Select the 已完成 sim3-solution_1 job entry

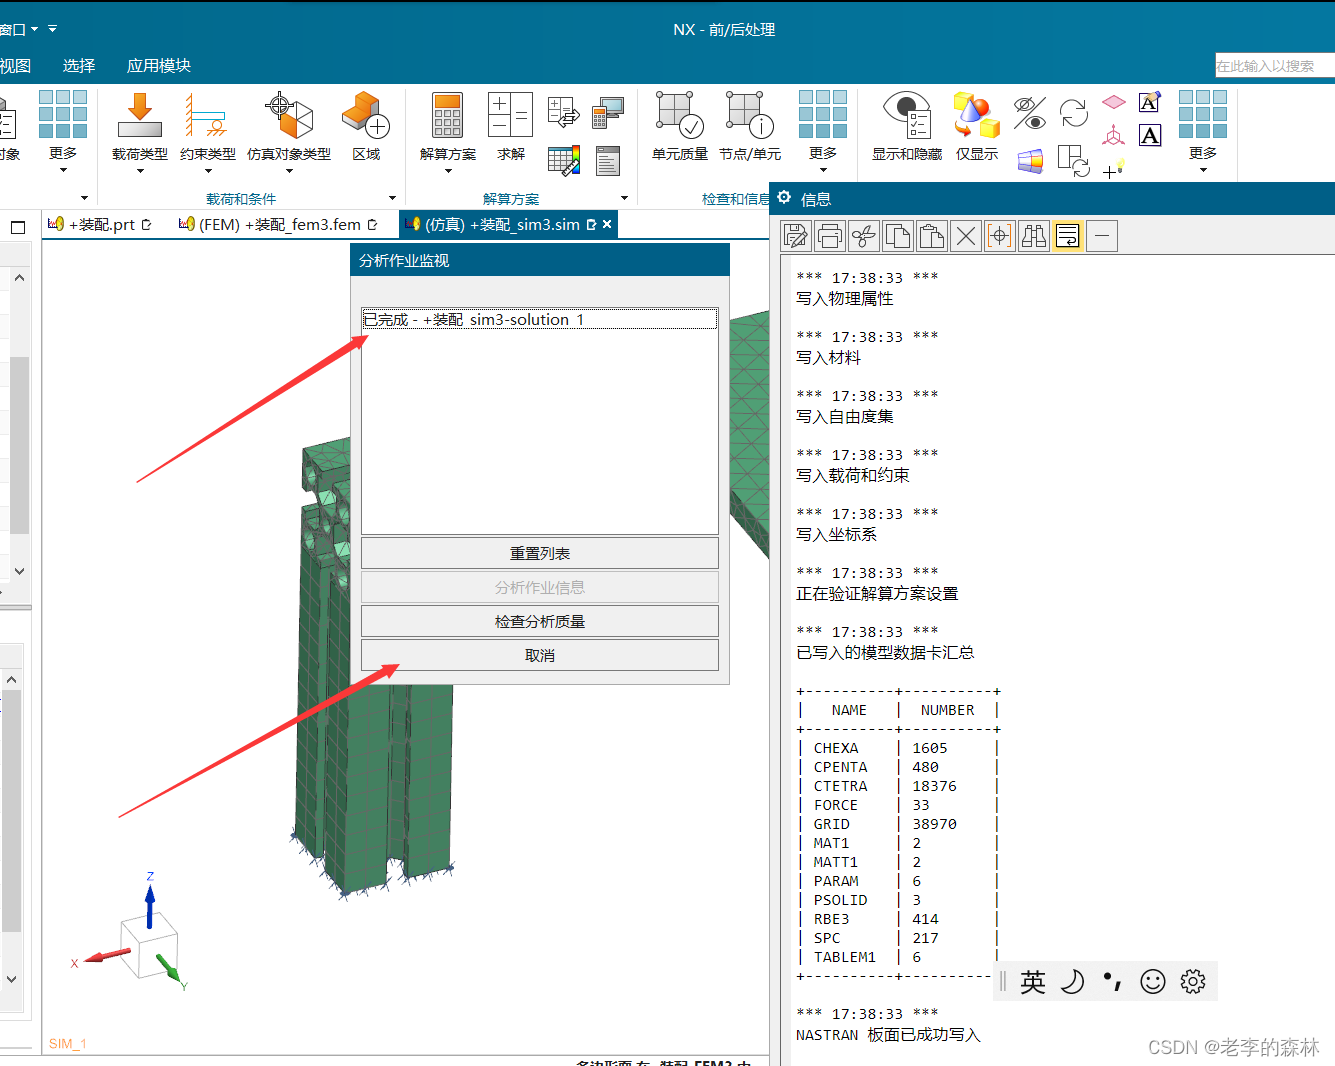[x=540, y=319]
